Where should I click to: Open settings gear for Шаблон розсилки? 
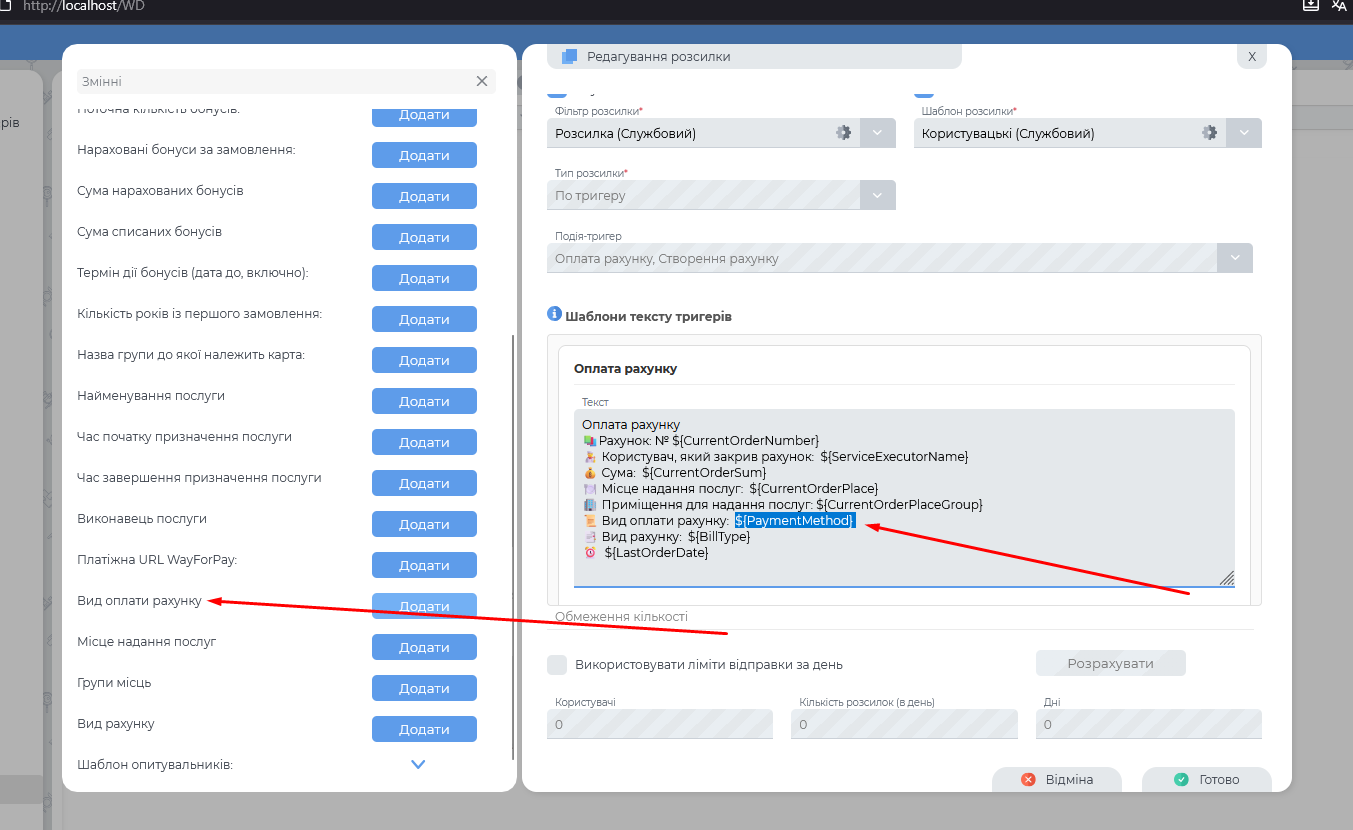[x=1209, y=133]
